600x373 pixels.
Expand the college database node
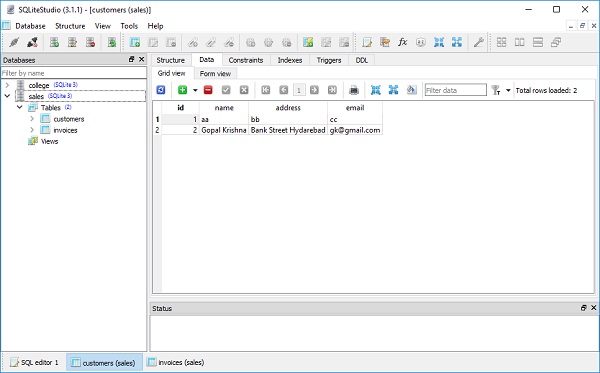tap(7, 85)
